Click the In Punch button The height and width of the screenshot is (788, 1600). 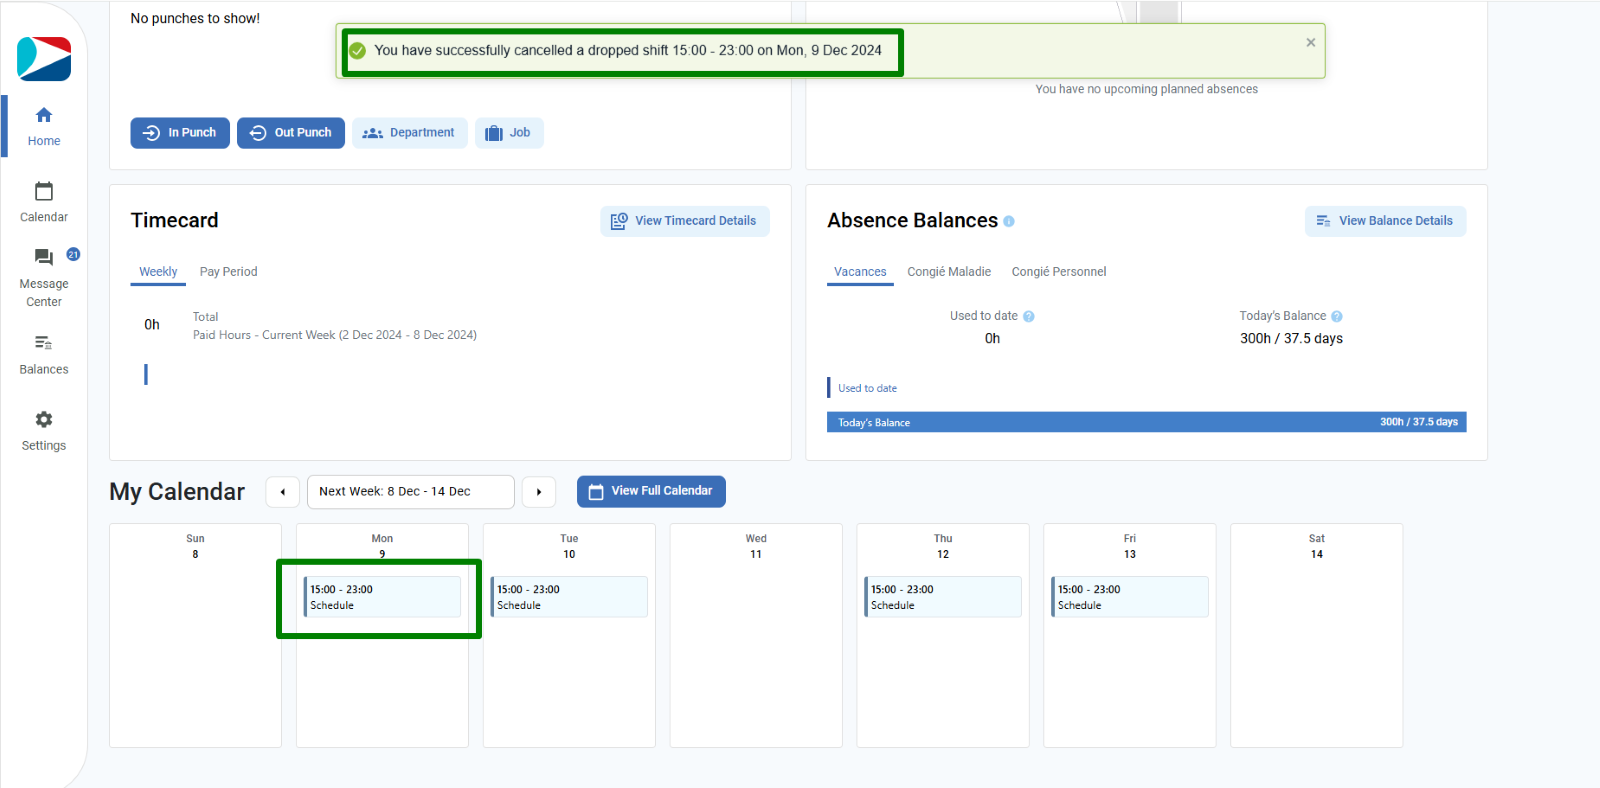[180, 133]
